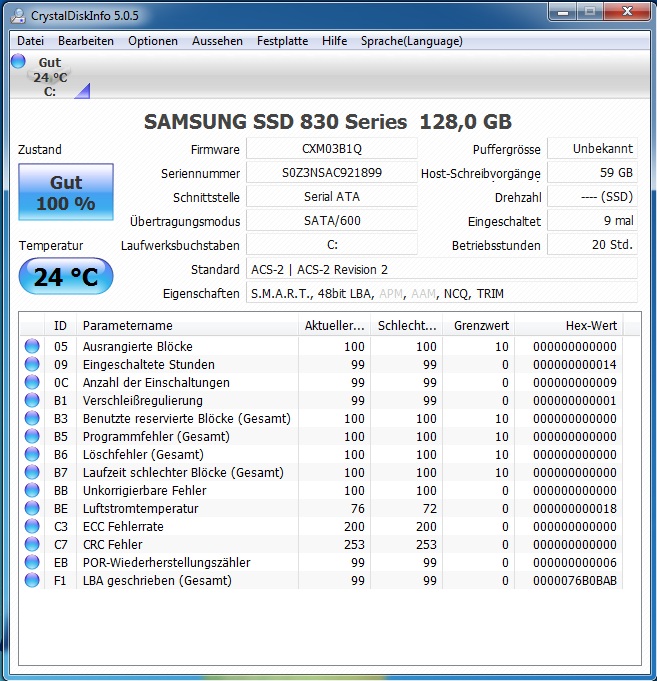Open the Festplatte menu
This screenshot has width=657, height=681.
click(282, 41)
